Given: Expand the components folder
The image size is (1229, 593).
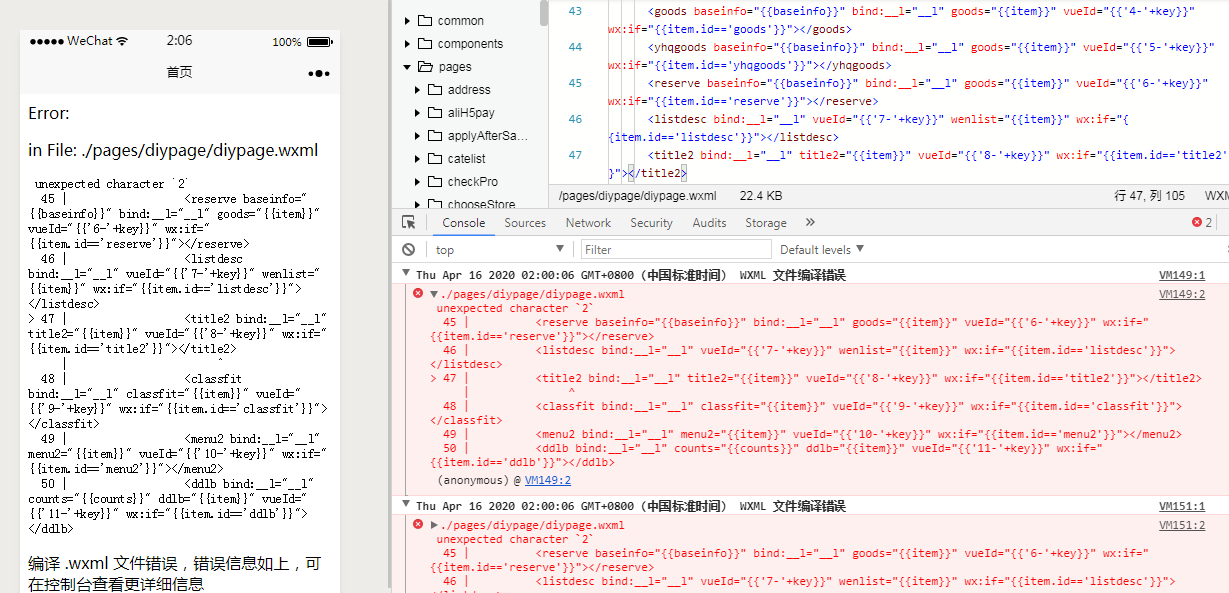Looking at the screenshot, I should pyautogui.click(x=407, y=43).
